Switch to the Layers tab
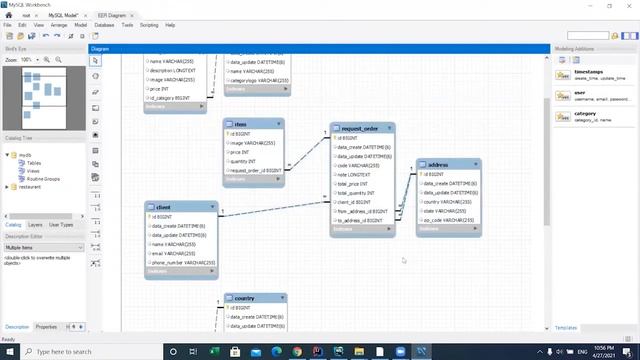 click(35, 225)
